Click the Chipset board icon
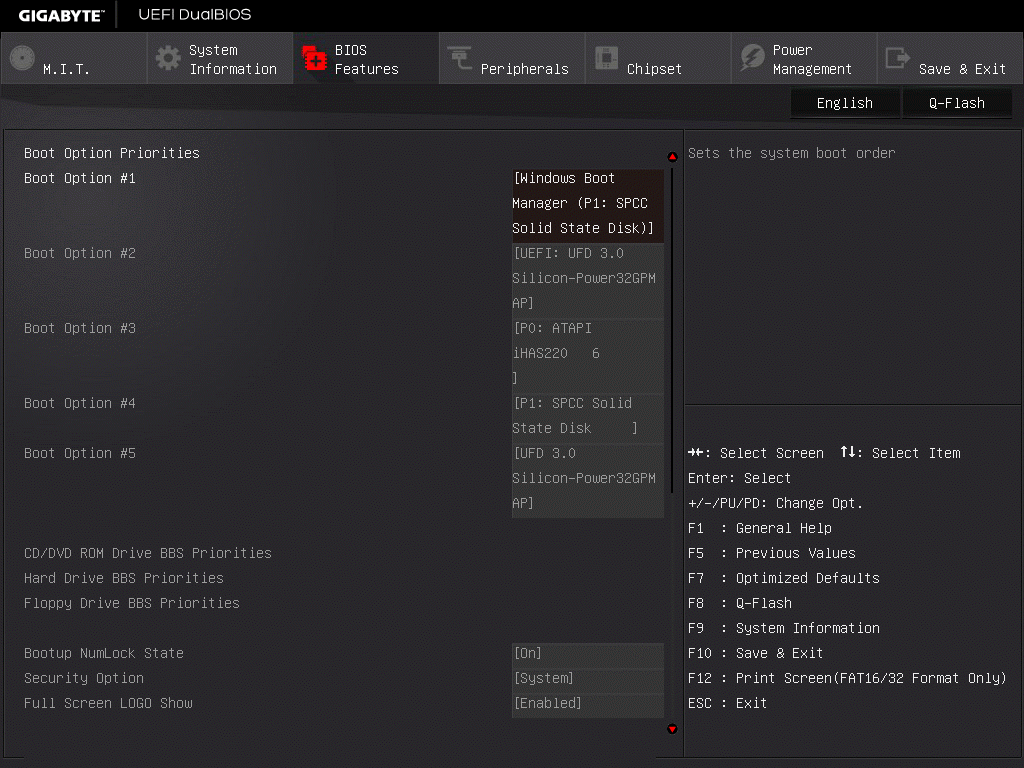 pyautogui.click(x=606, y=57)
